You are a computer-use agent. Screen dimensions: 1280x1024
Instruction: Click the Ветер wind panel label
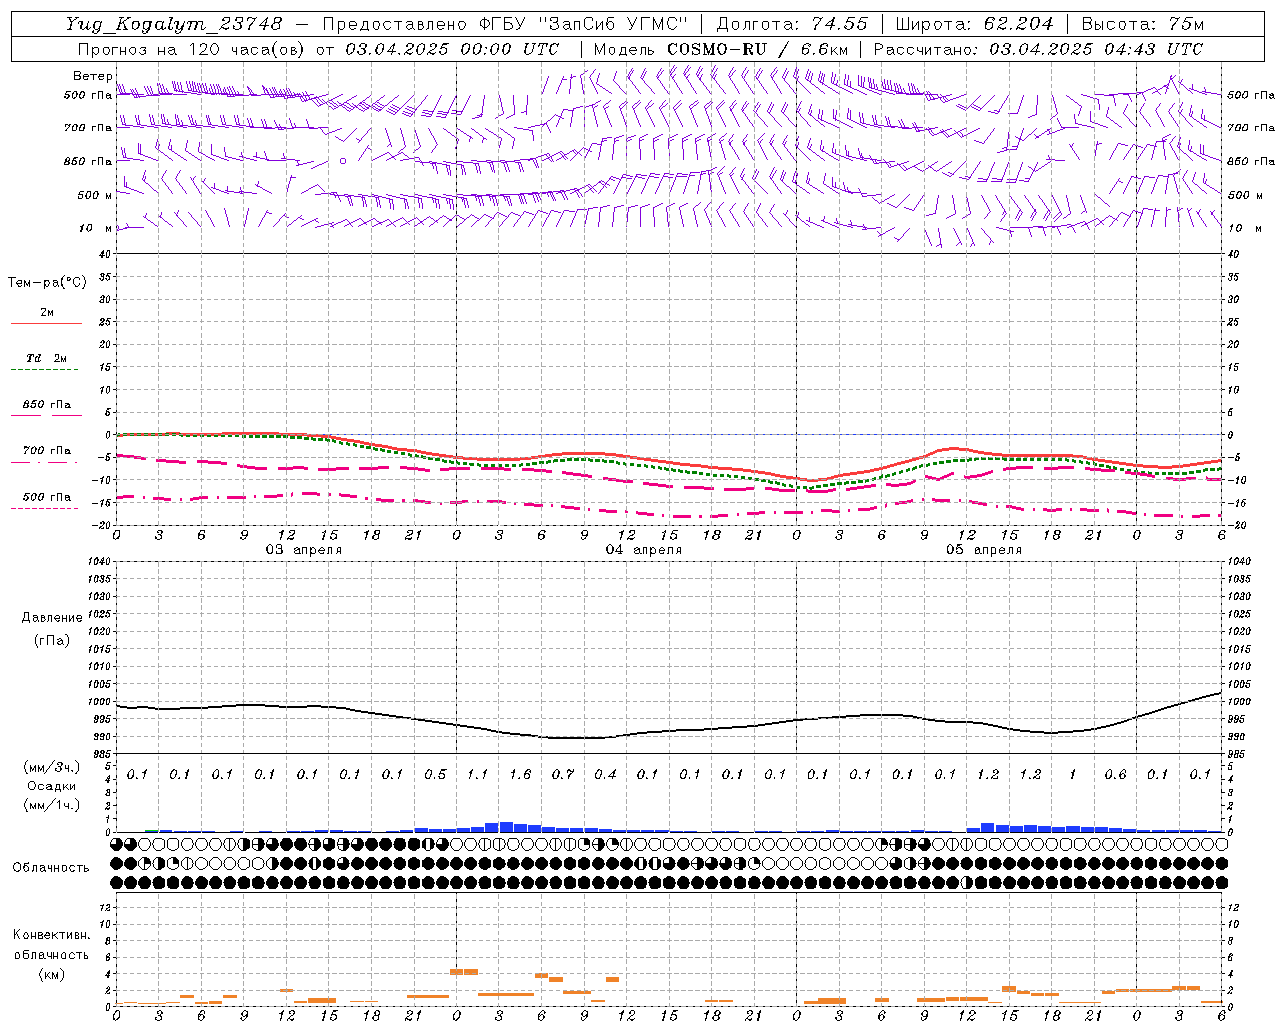(93, 76)
